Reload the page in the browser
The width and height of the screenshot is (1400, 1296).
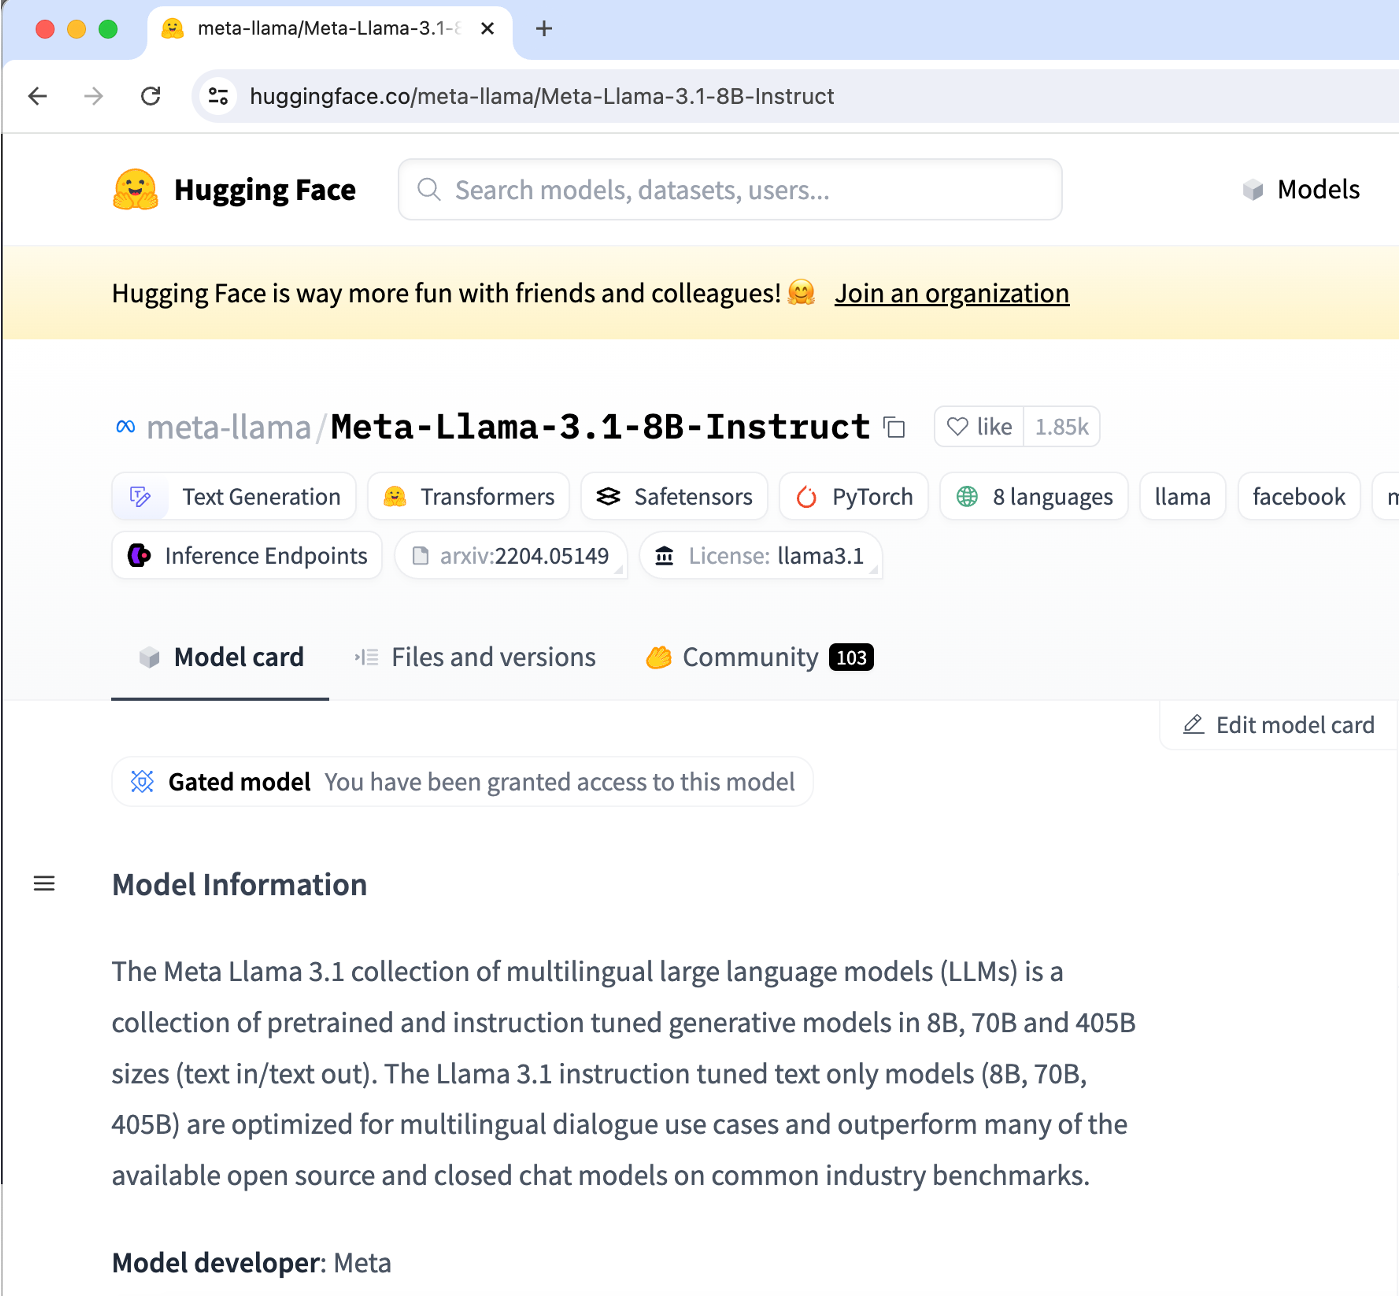(x=151, y=96)
